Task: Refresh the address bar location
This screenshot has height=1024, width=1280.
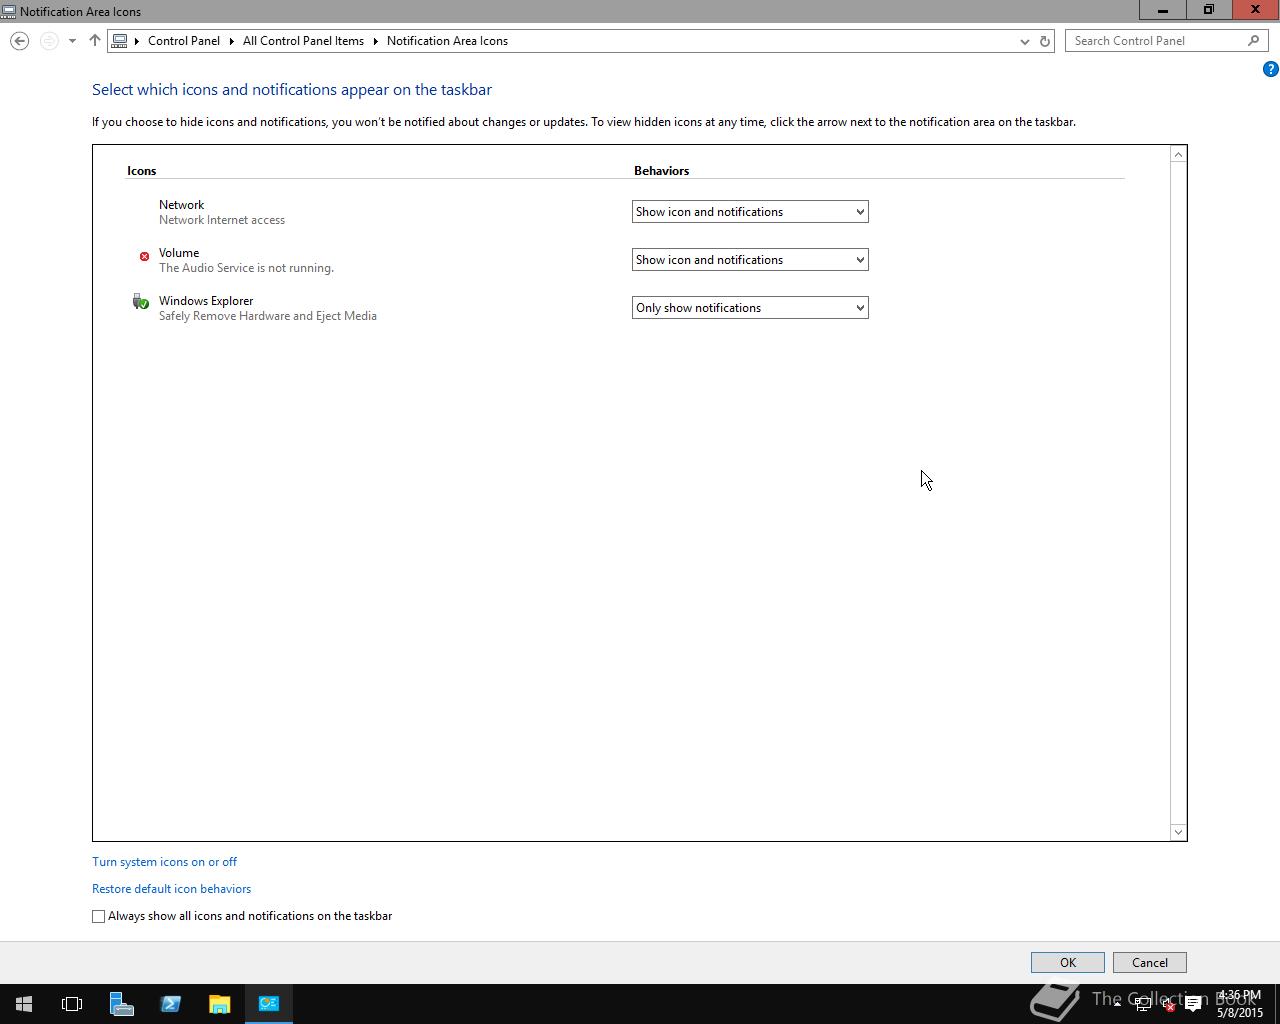Action: click(x=1045, y=41)
